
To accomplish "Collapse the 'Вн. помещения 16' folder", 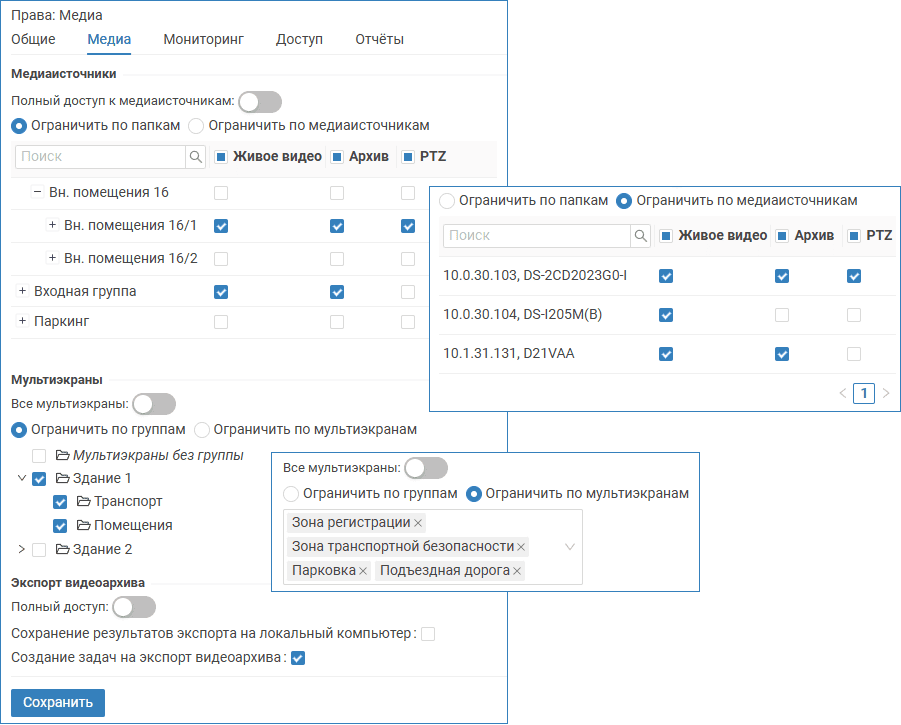I will [x=37, y=192].
